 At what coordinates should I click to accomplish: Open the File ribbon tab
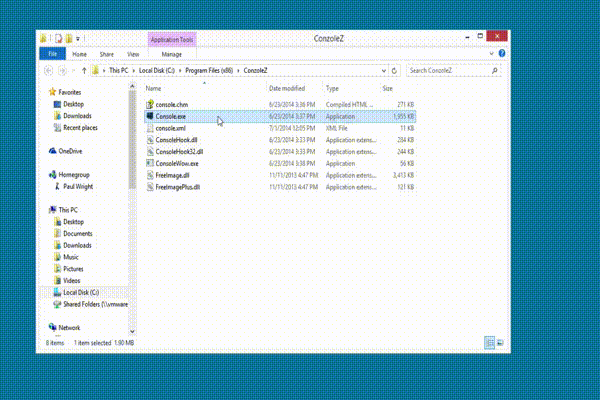pyautogui.click(x=52, y=54)
